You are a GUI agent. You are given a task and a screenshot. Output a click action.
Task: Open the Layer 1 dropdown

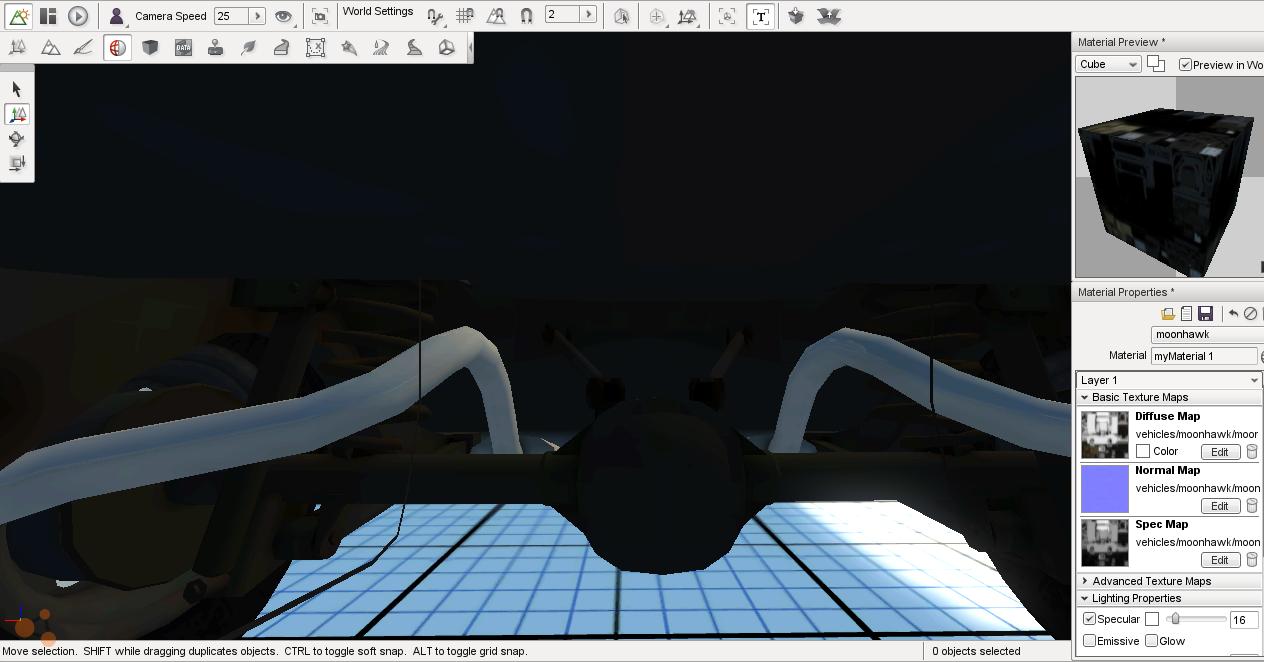(1169, 380)
